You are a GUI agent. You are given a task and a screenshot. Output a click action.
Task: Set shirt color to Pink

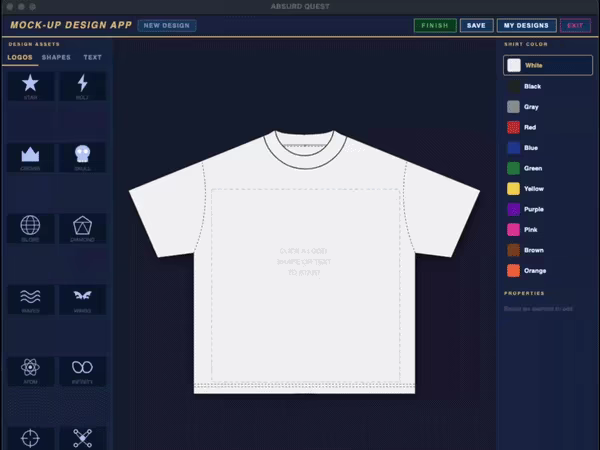(548, 230)
